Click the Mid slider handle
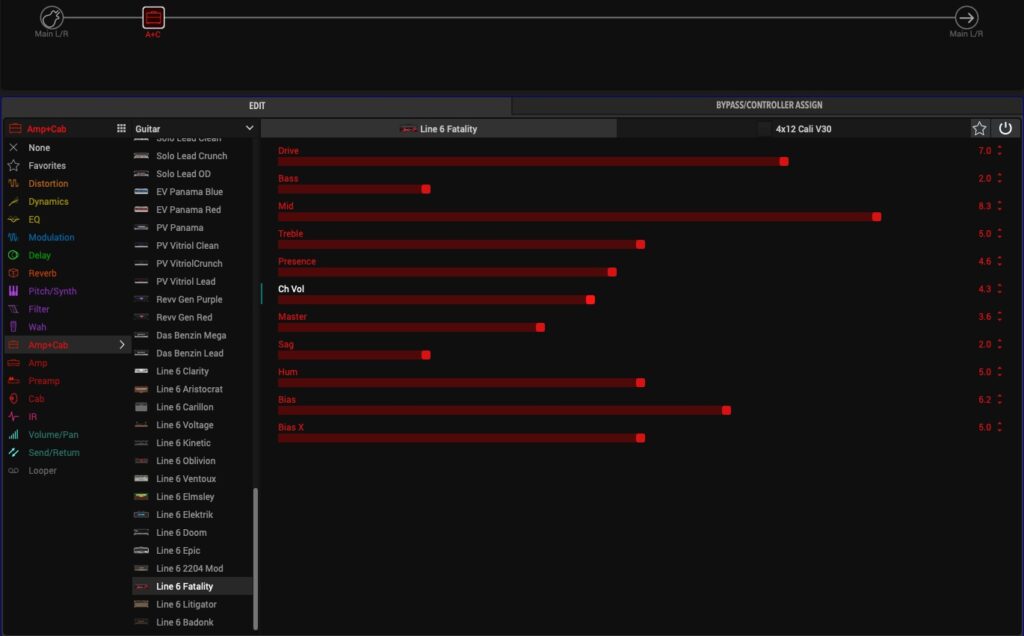The width and height of the screenshot is (1024, 636). pyautogui.click(x=877, y=216)
